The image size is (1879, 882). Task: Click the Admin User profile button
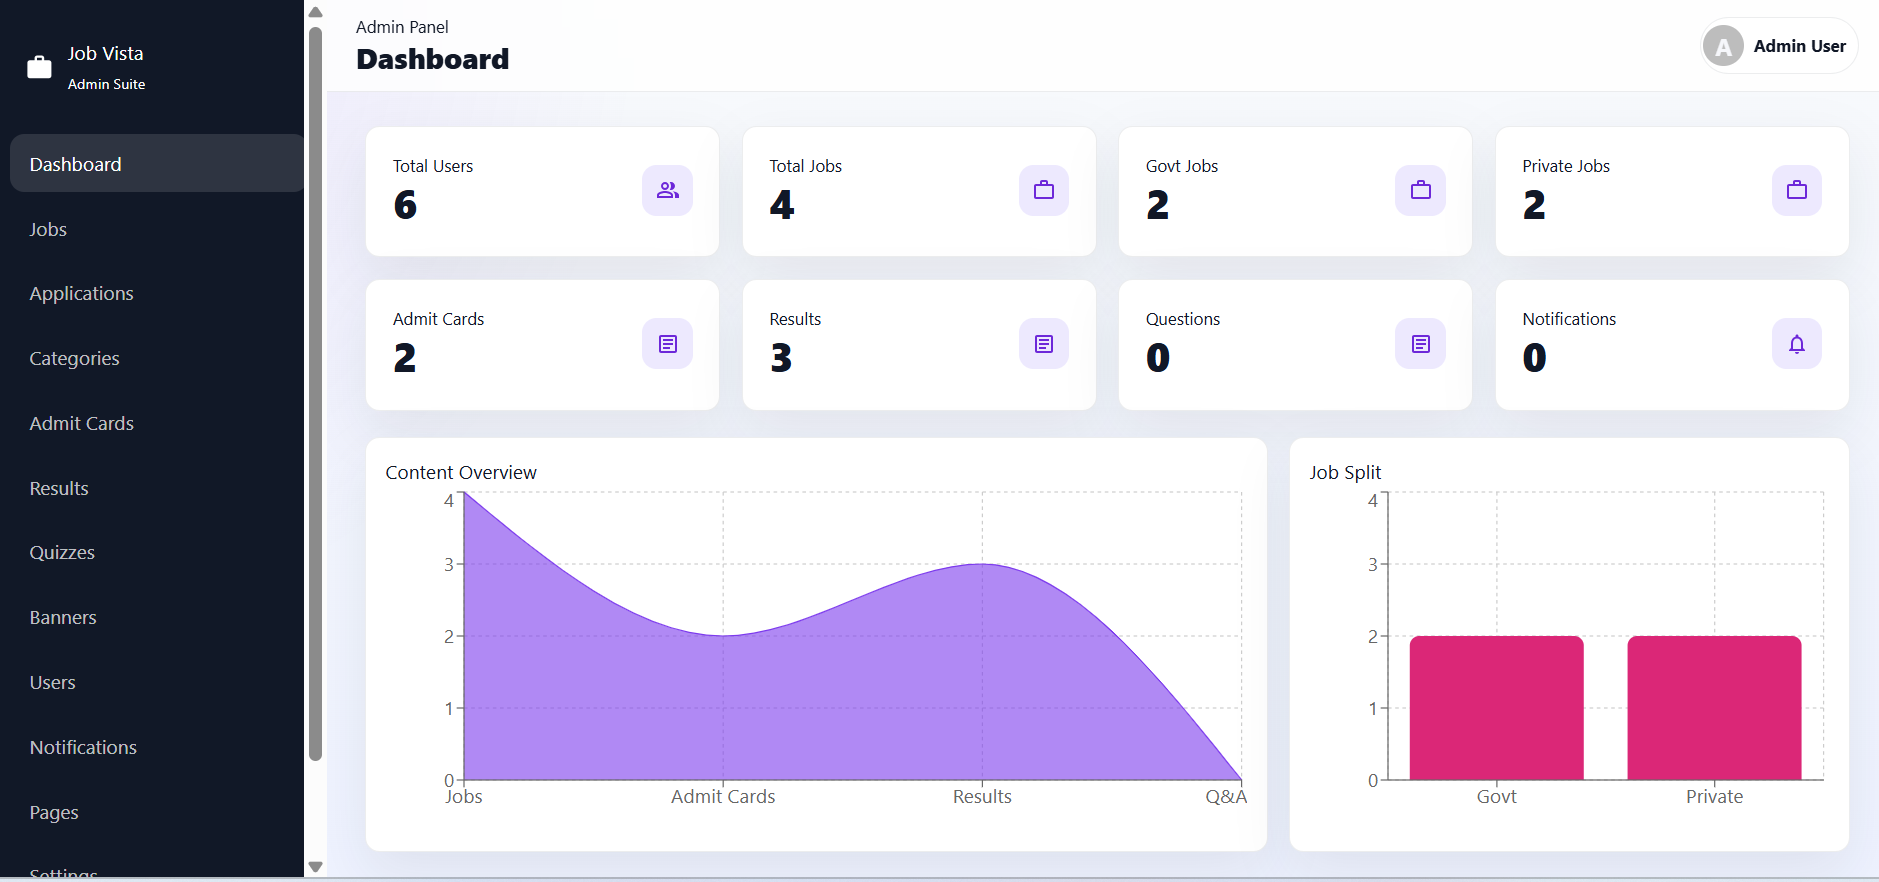coord(1779,46)
